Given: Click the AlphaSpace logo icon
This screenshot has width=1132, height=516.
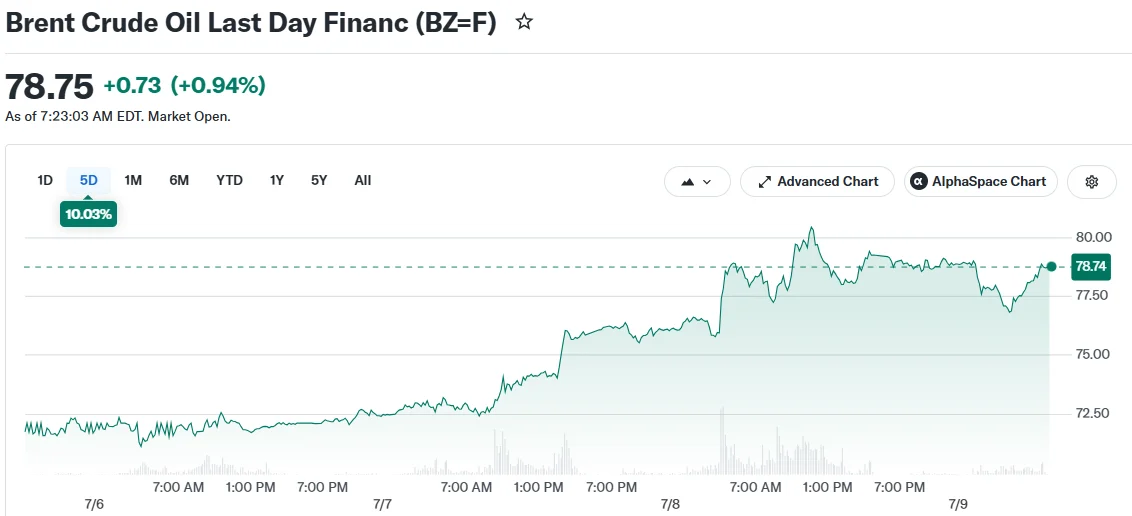Looking at the screenshot, I should tap(919, 182).
